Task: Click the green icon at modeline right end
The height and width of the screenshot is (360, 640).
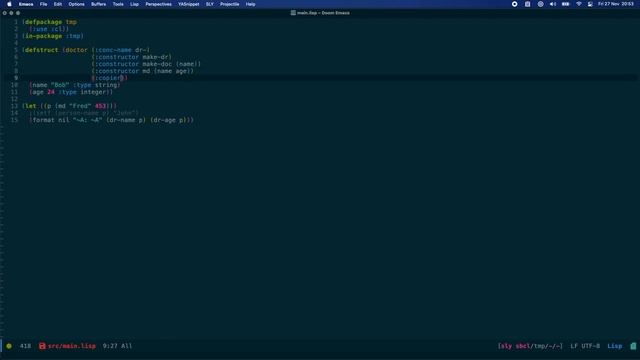Action: point(633,346)
